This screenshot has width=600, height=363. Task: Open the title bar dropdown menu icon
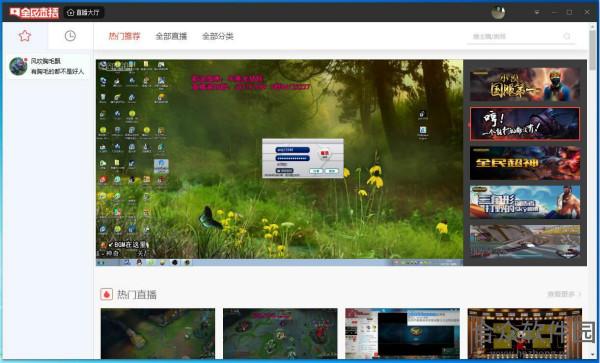pyautogui.click(x=537, y=12)
